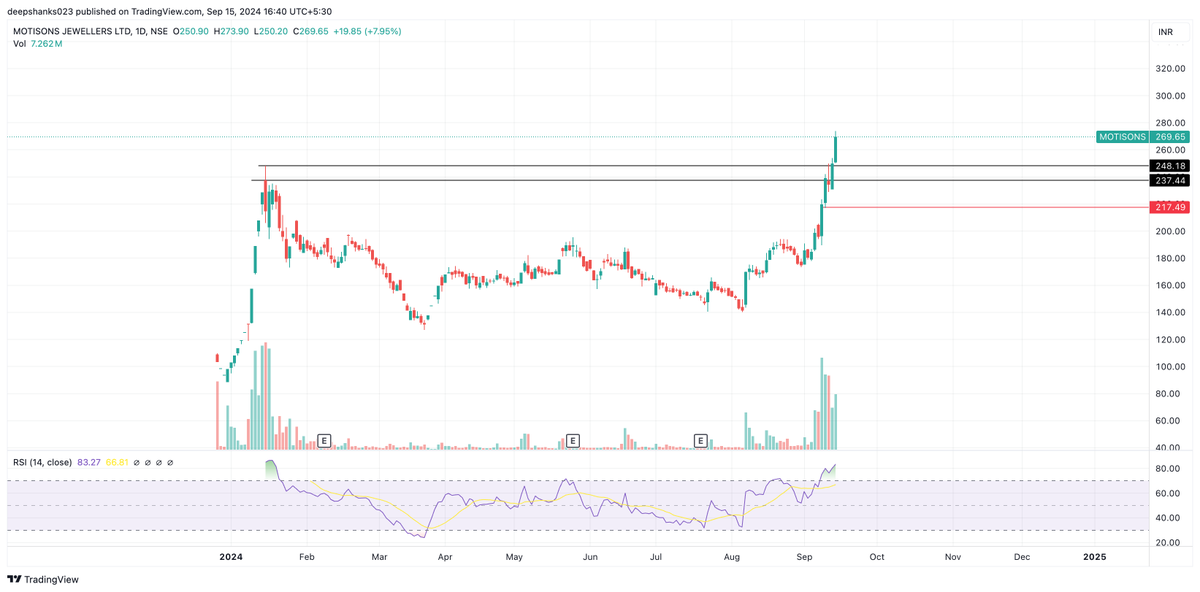Click the E earnings marker under August
The image size is (1200, 592).
(701, 439)
